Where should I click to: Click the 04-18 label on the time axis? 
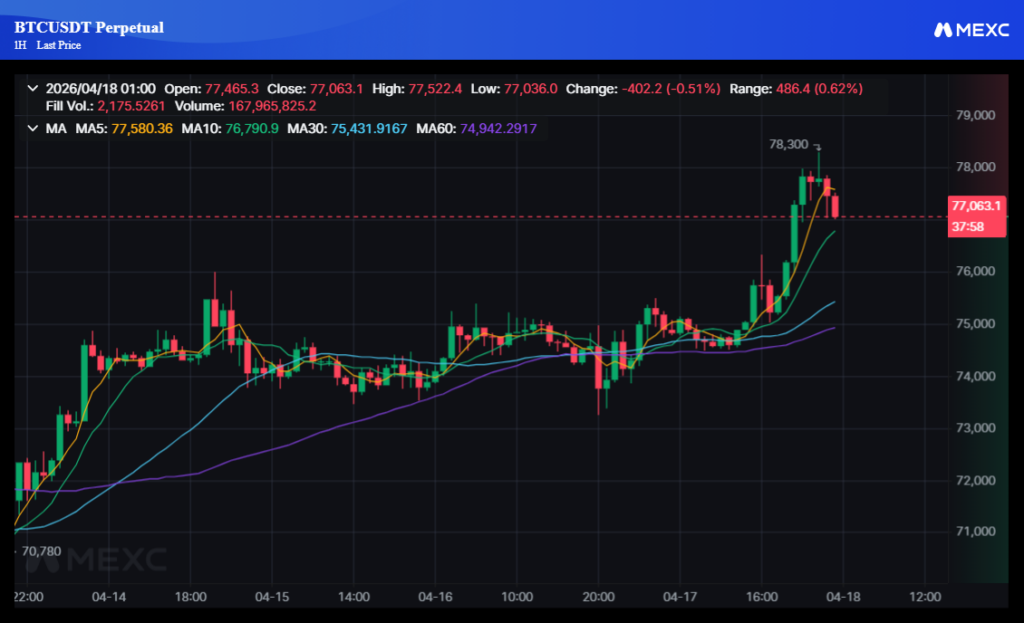845,597
